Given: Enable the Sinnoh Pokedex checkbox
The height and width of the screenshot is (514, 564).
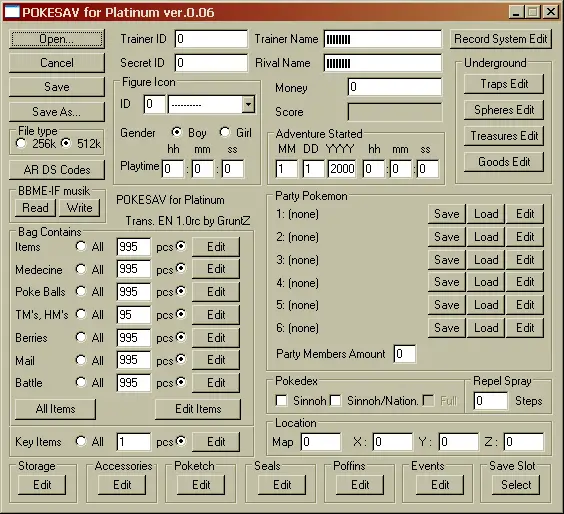Looking at the screenshot, I should pos(281,401).
